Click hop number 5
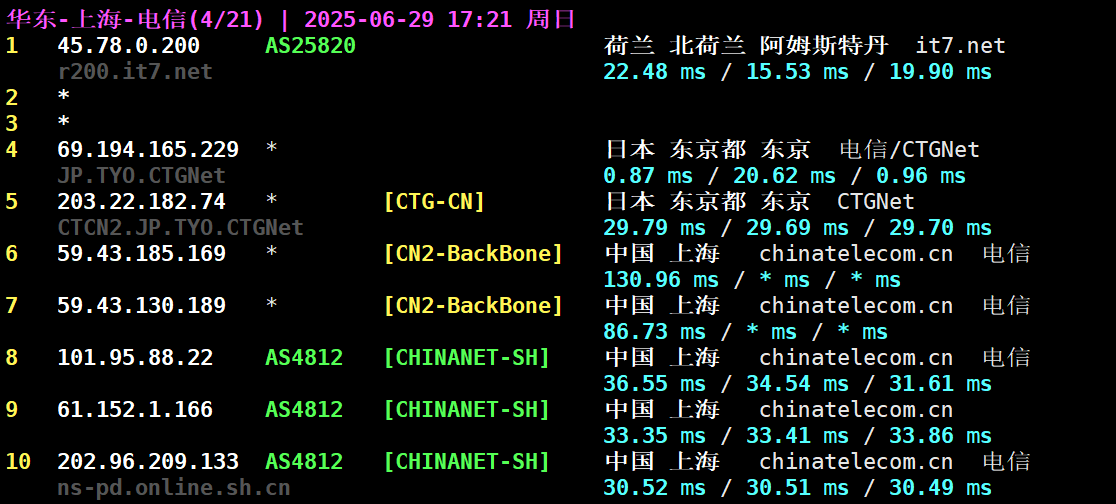The height and width of the screenshot is (504, 1116). click(11, 201)
